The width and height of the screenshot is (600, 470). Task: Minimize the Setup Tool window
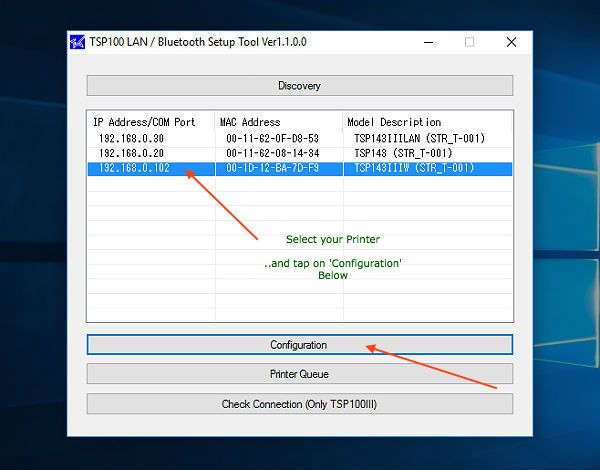[429, 42]
